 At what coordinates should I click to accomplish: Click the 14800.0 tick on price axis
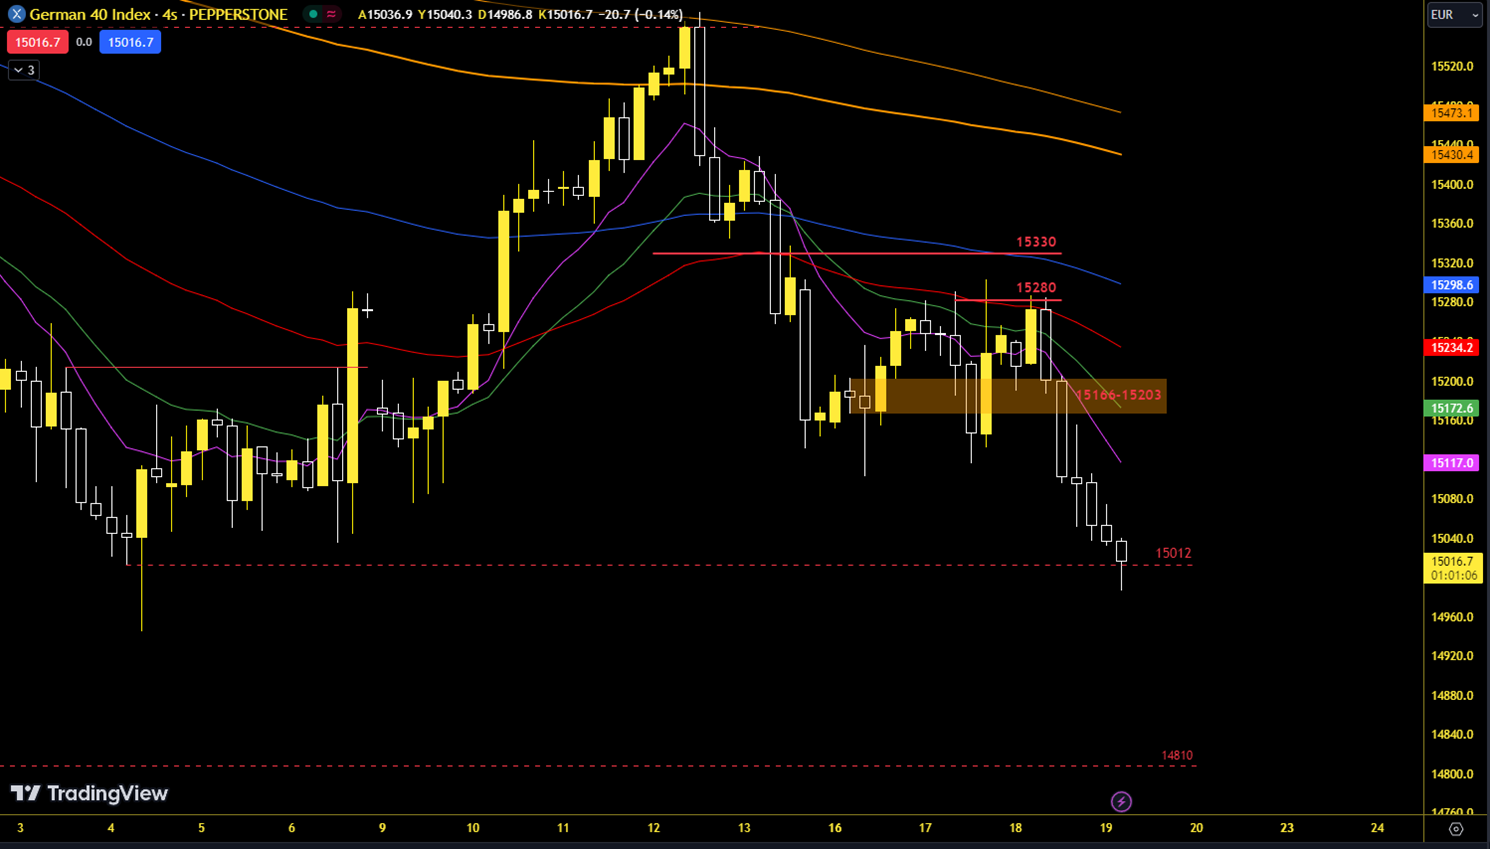coord(1452,774)
